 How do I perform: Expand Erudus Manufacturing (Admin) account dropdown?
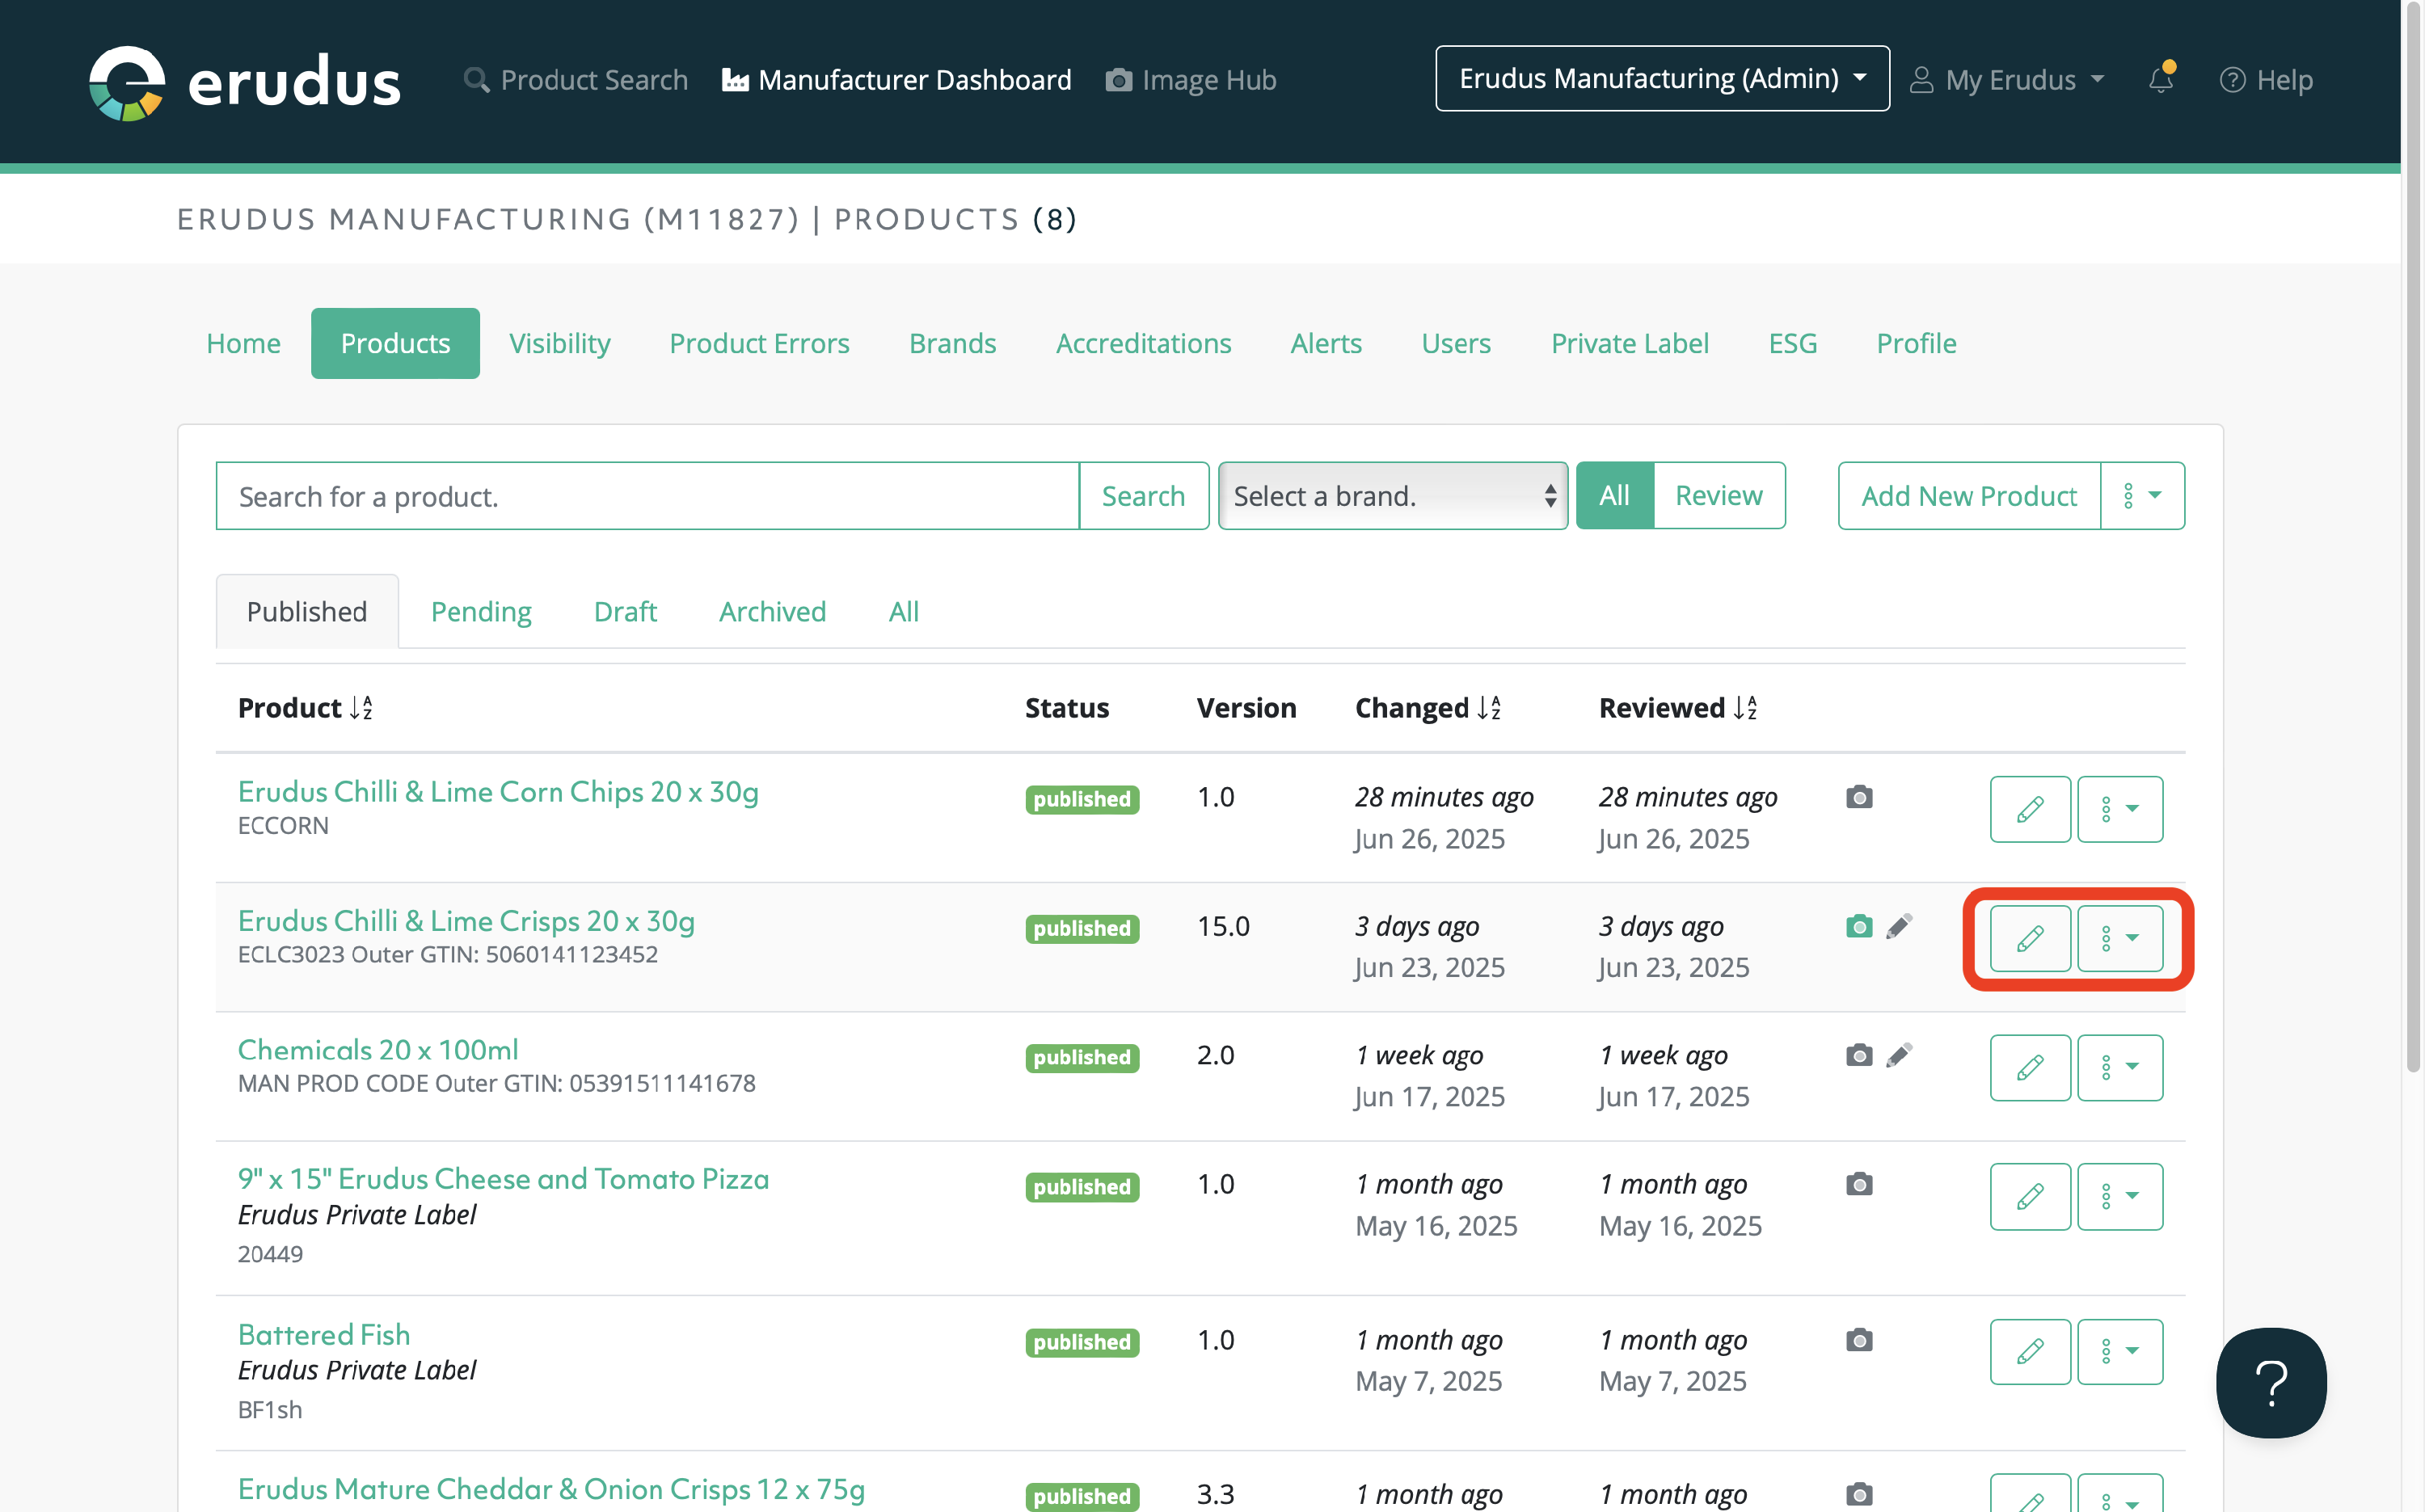[1661, 79]
